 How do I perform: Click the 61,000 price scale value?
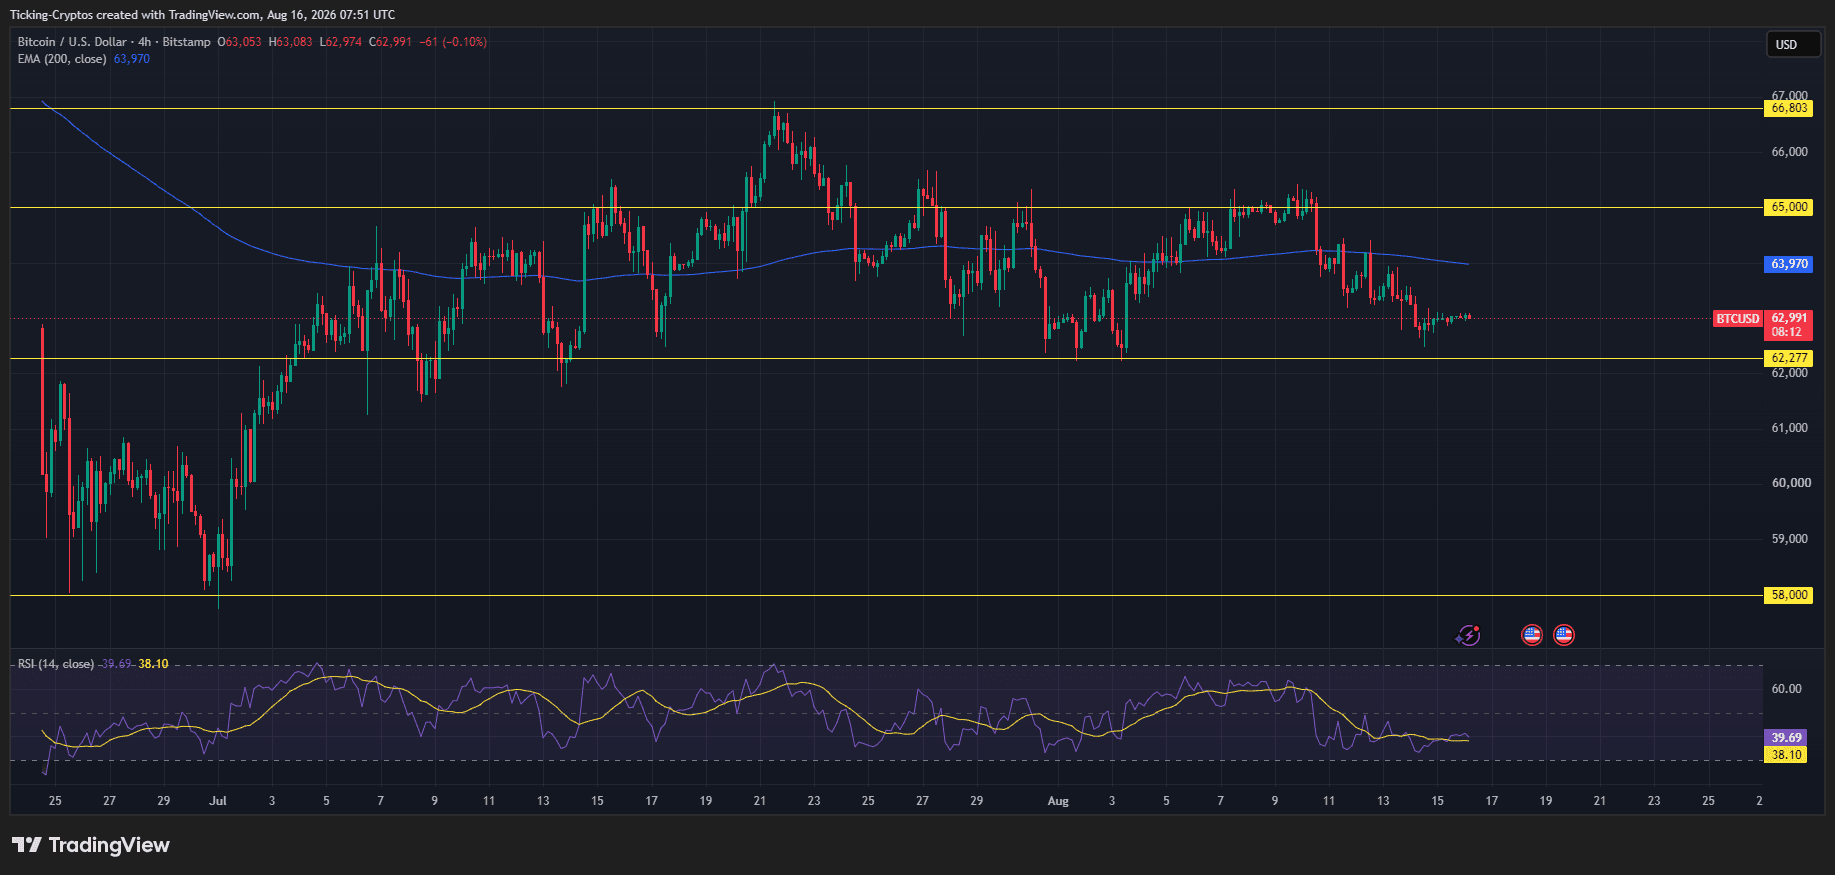pyautogui.click(x=1789, y=428)
